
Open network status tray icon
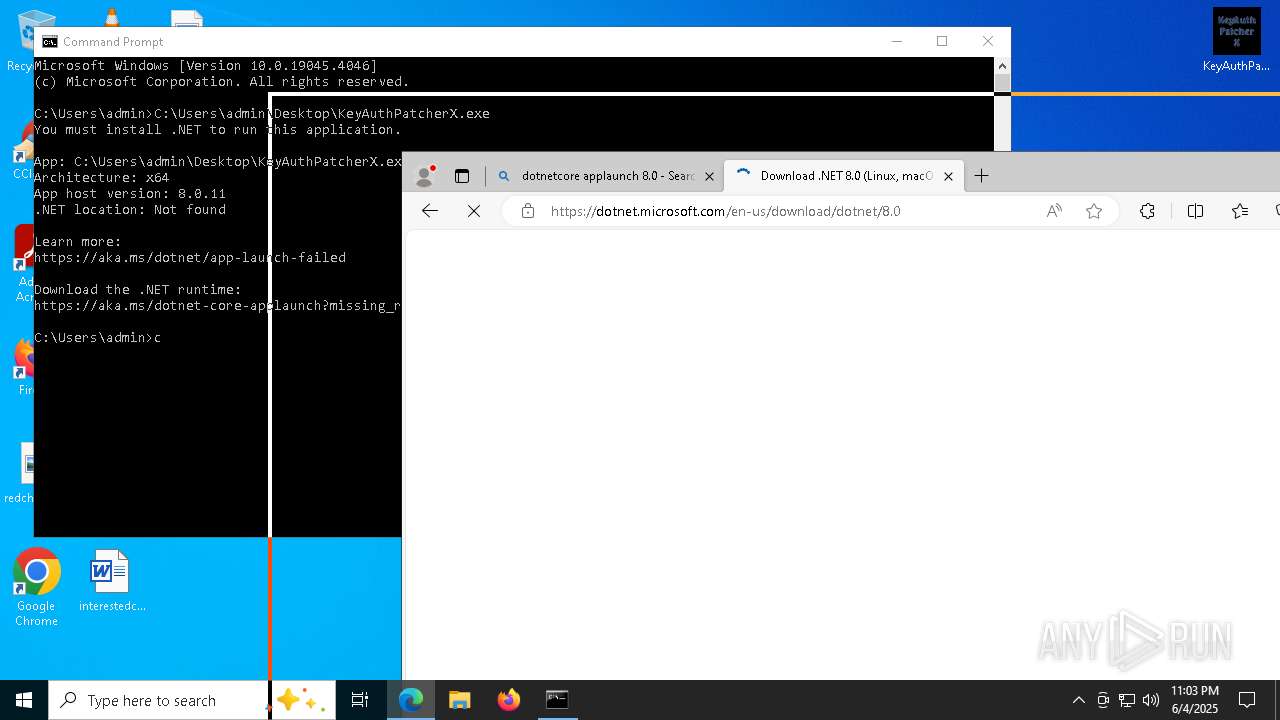pyautogui.click(x=1127, y=700)
